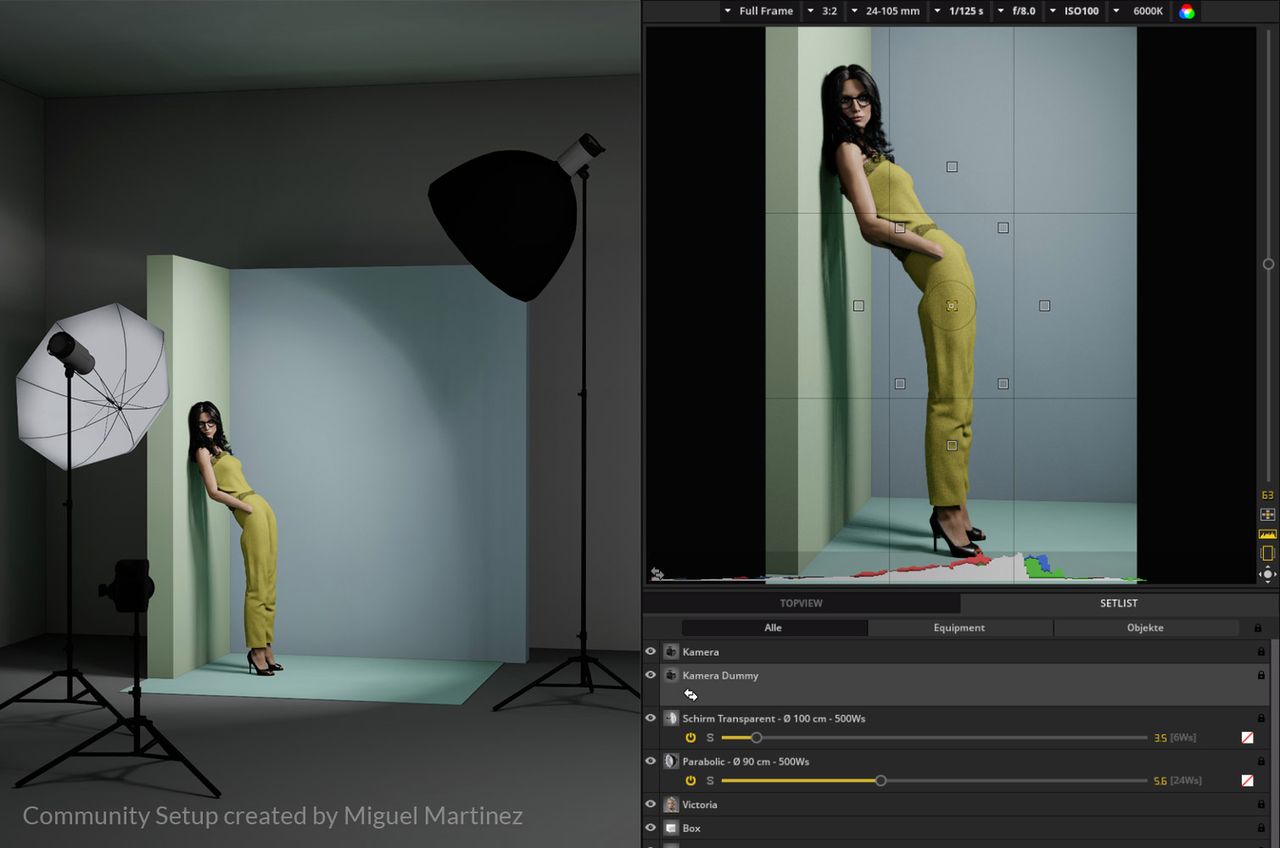The height and width of the screenshot is (848, 1280).
Task: Select the center autofocus point in viewfinder
Action: point(952,306)
